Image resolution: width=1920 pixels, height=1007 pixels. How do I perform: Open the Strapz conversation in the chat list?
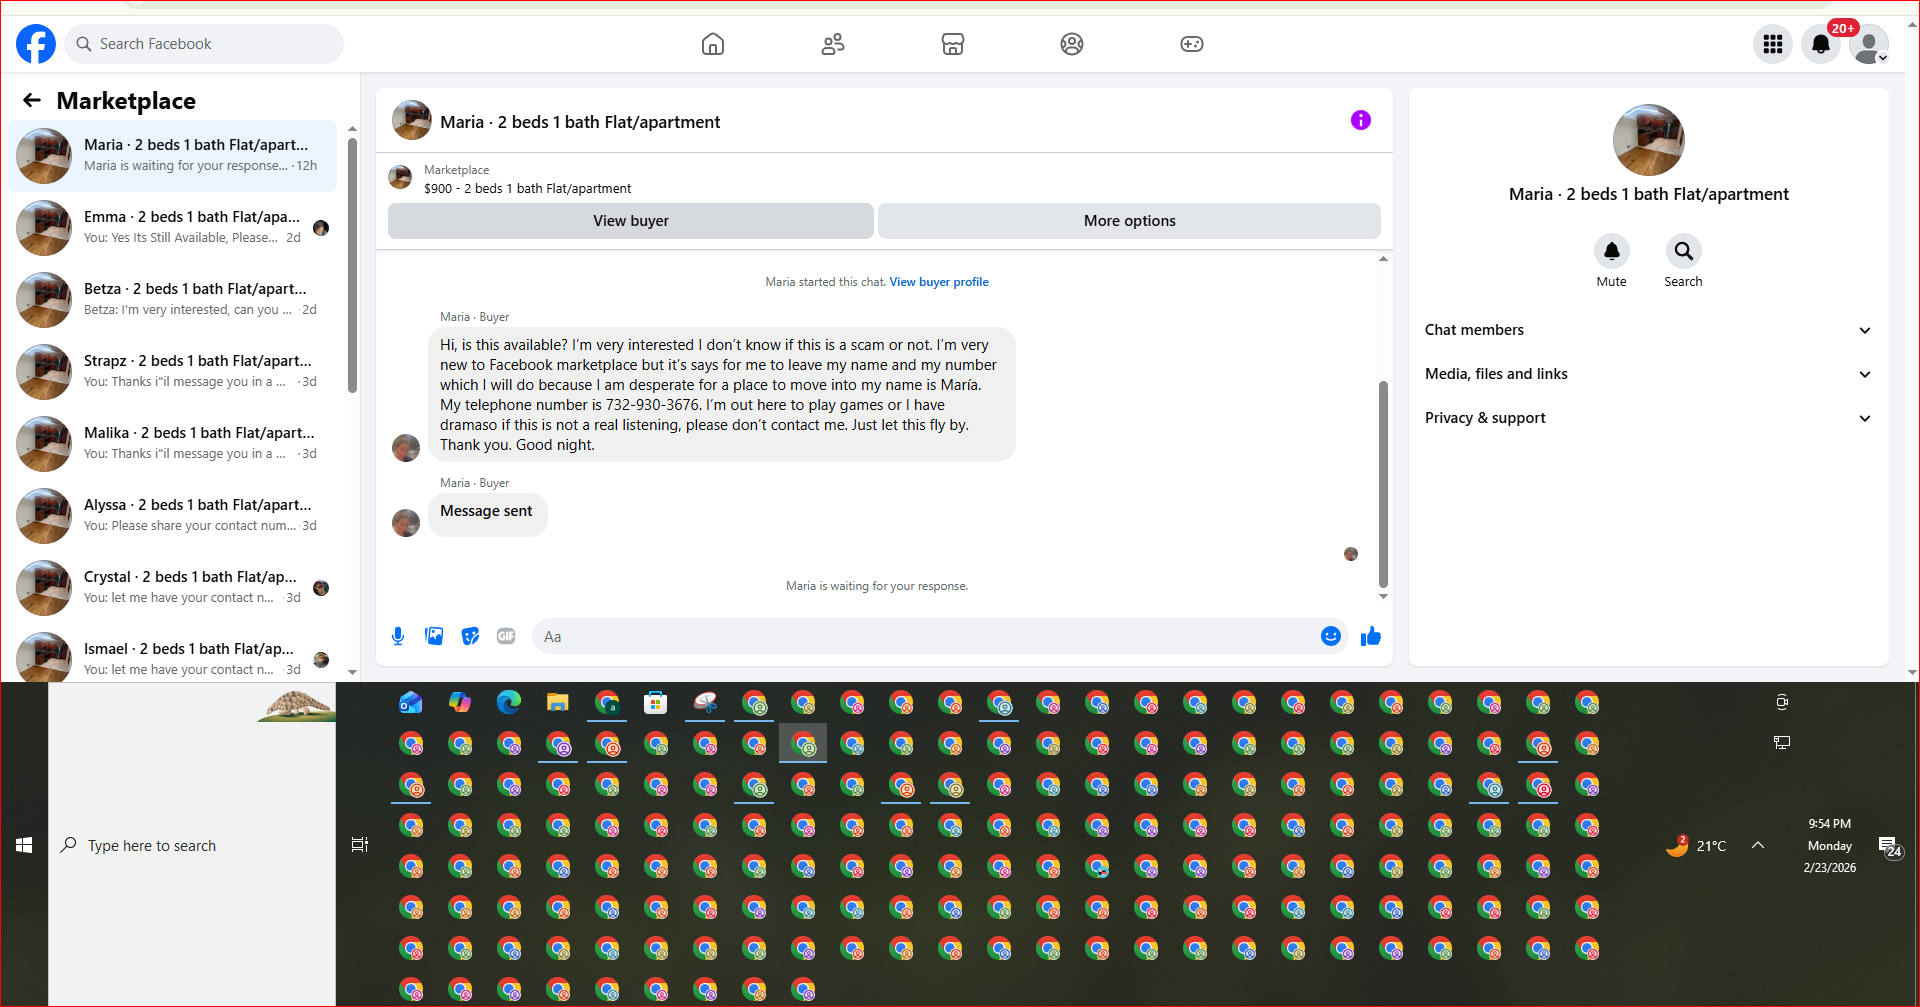pos(173,372)
